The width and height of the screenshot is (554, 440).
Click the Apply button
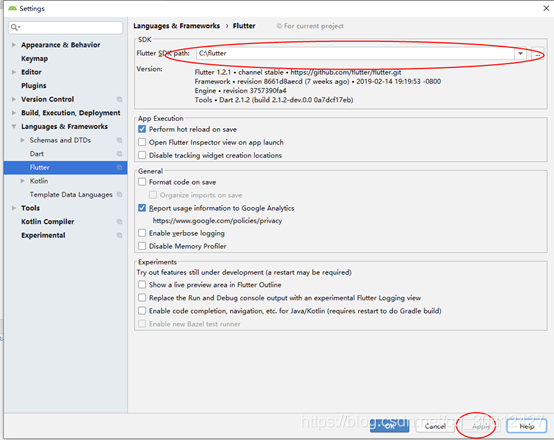click(x=481, y=426)
